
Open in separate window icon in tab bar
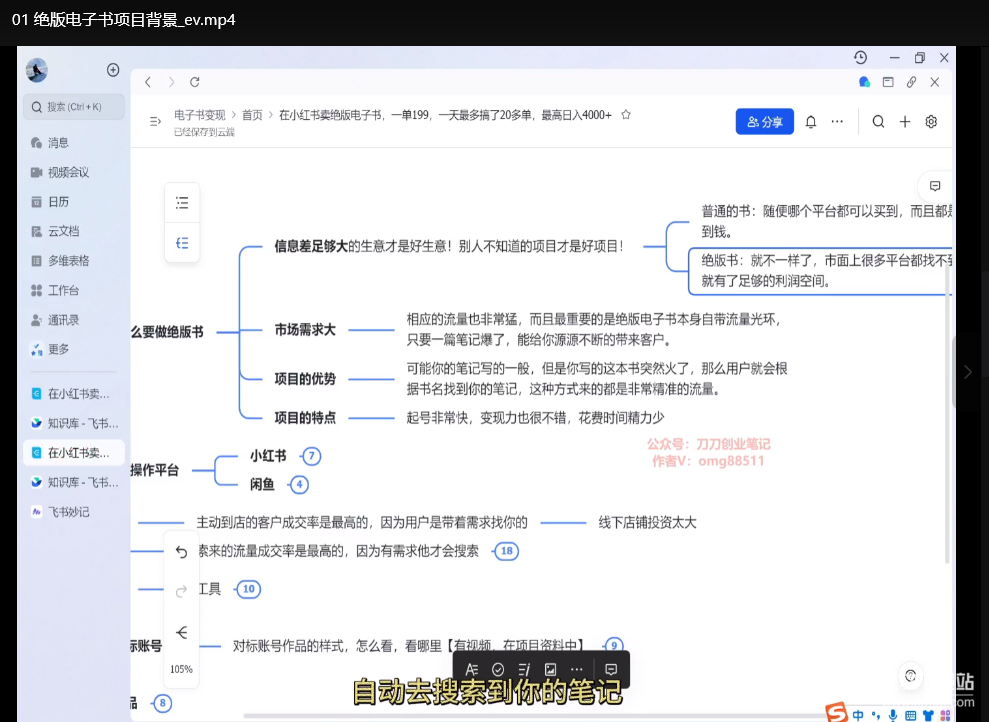(x=888, y=82)
